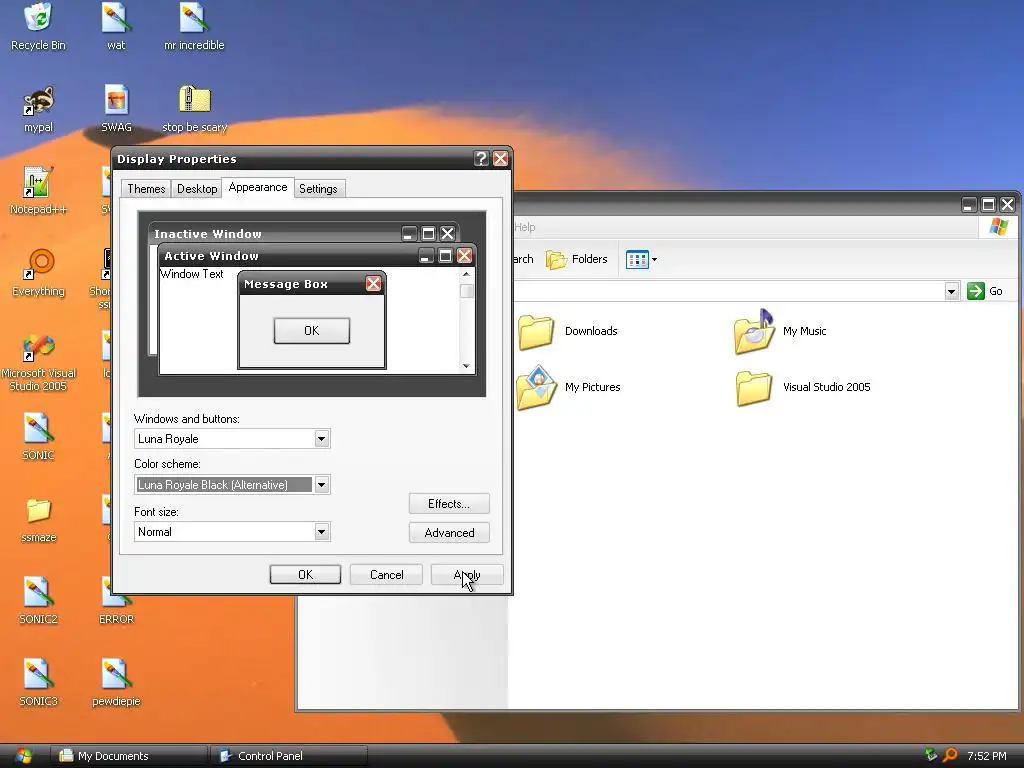Open the Downloads folder in My Documents
The height and width of the screenshot is (768, 1024).
pyautogui.click(x=567, y=331)
